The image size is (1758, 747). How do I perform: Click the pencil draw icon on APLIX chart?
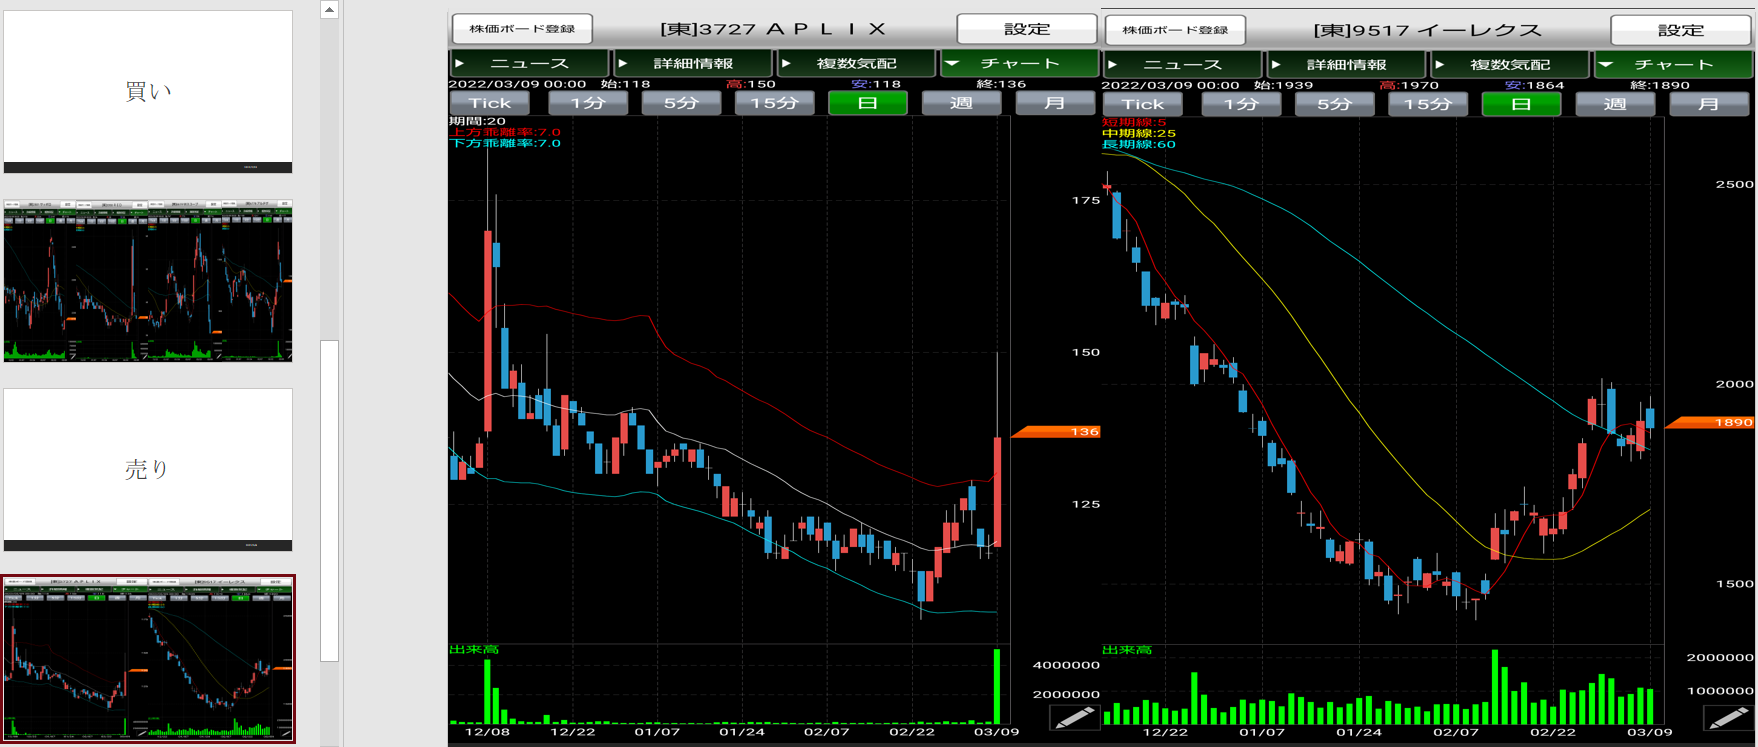coord(1073,717)
